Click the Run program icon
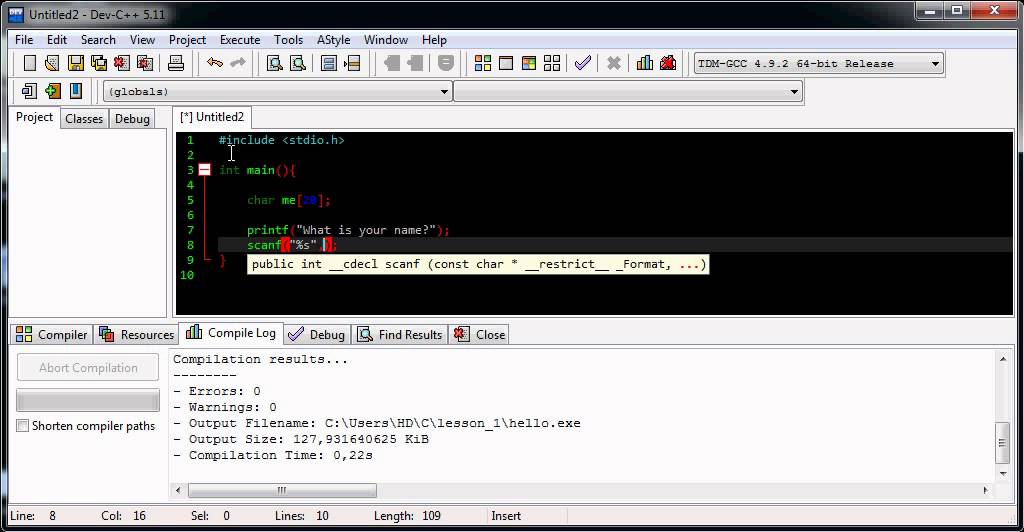The width and height of the screenshot is (1024, 532). pyautogui.click(x=505, y=63)
